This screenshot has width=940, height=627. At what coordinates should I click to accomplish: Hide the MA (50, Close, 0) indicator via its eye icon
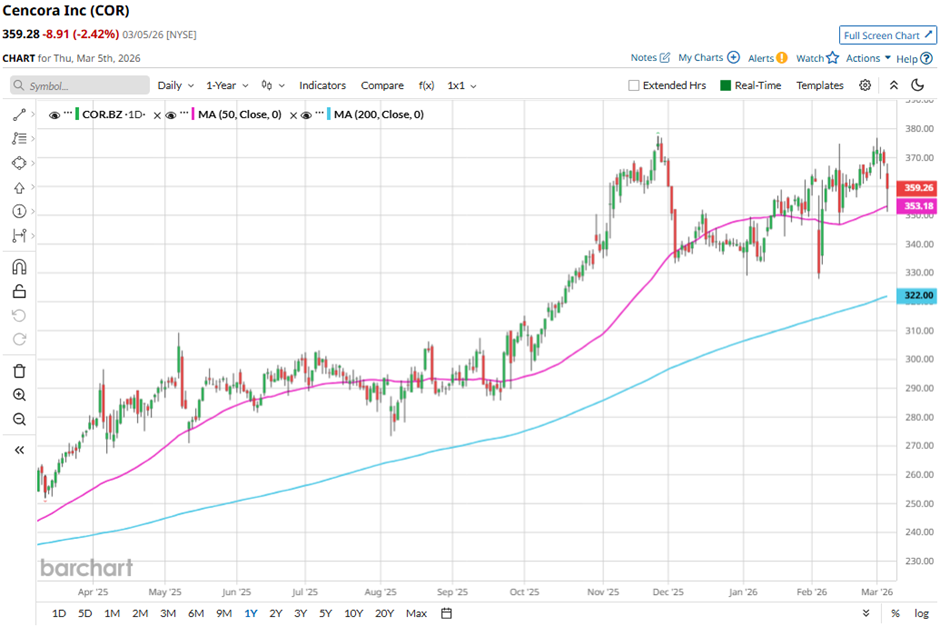(x=171, y=115)
